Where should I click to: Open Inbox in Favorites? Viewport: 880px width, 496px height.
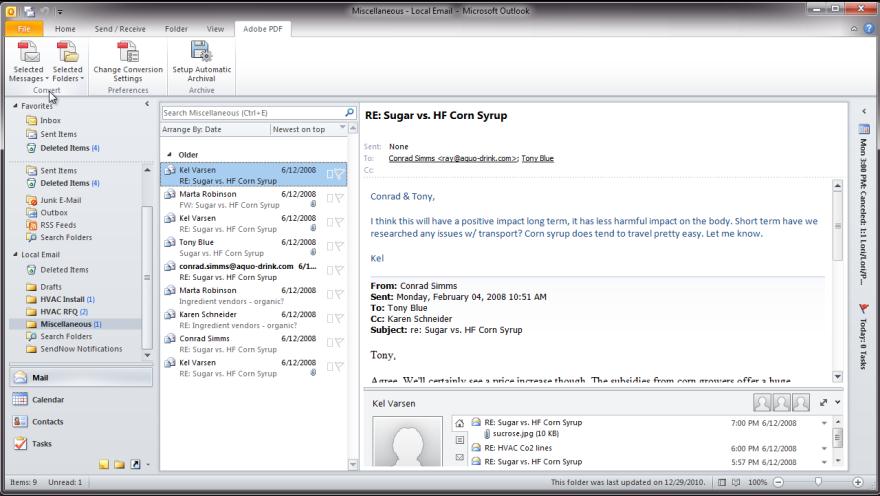pos(50,120)
